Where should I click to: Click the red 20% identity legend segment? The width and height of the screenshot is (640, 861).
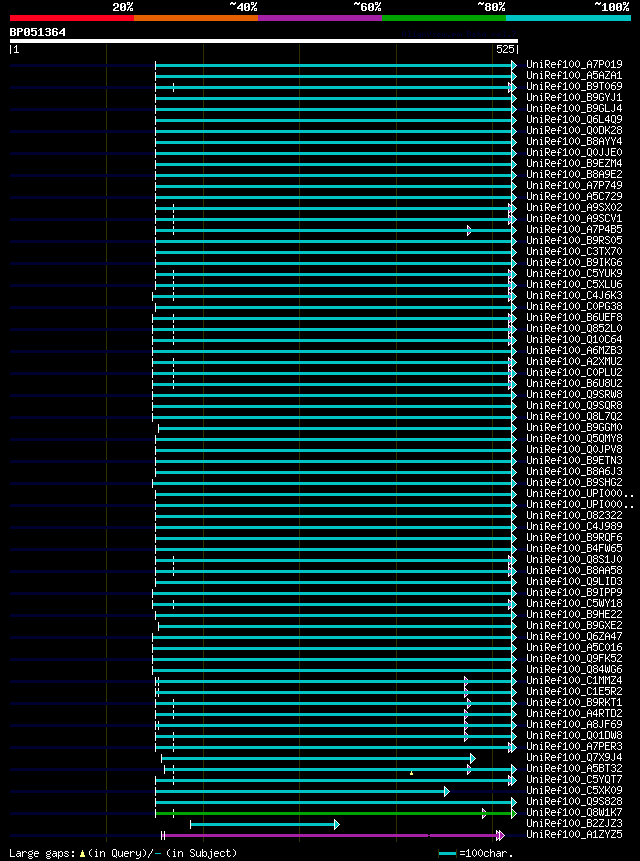(x=72, y=18)
